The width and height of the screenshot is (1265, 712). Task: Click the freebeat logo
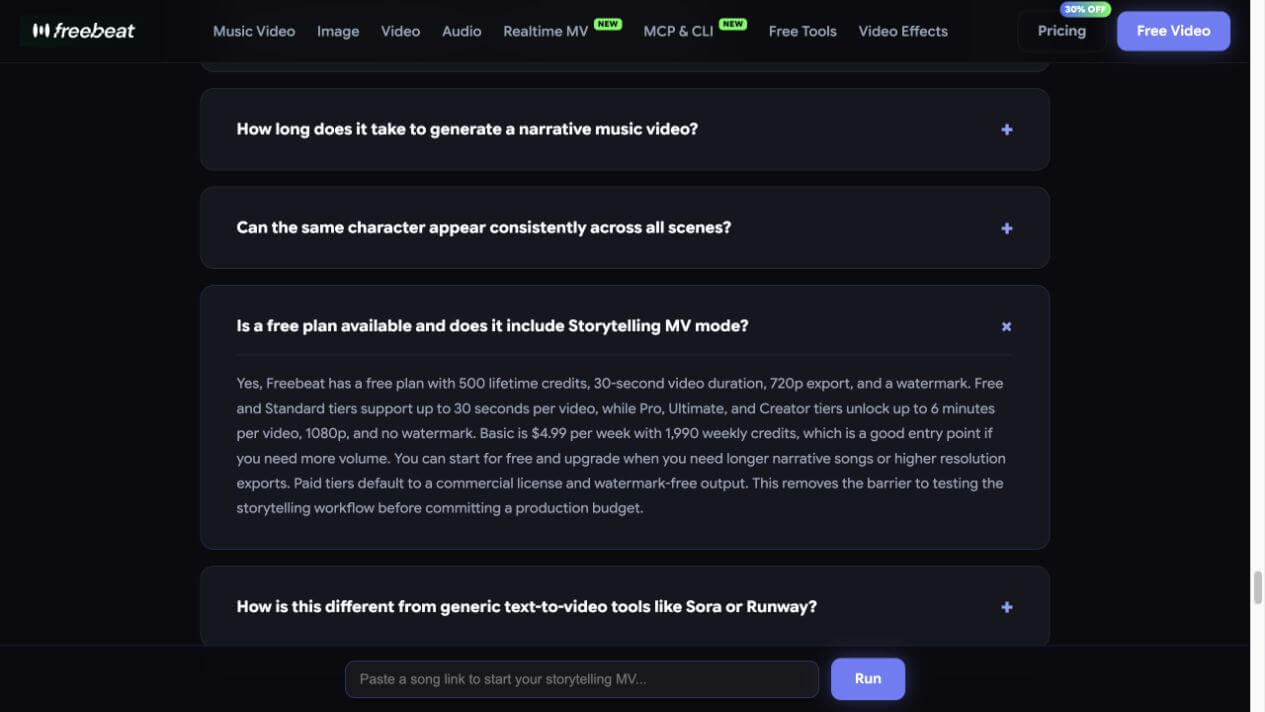[84, 31]
